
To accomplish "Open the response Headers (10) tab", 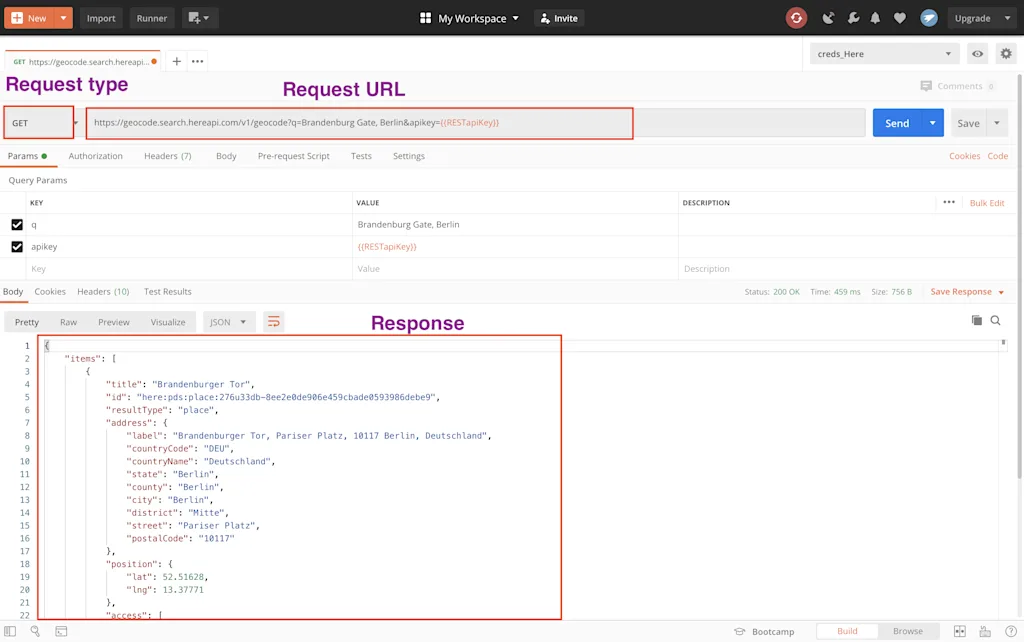I will (x=103, y=292).
